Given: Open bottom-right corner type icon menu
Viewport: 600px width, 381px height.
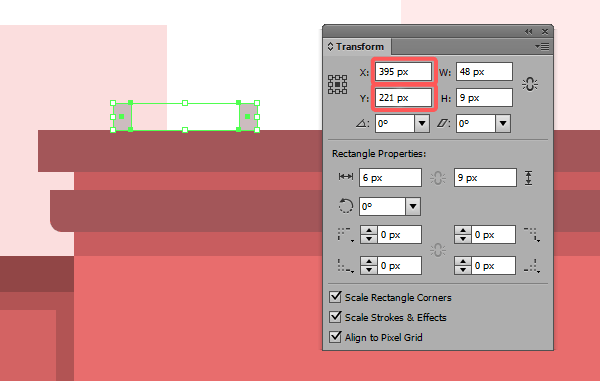Looking at the screenshot, I should point(532,266).
